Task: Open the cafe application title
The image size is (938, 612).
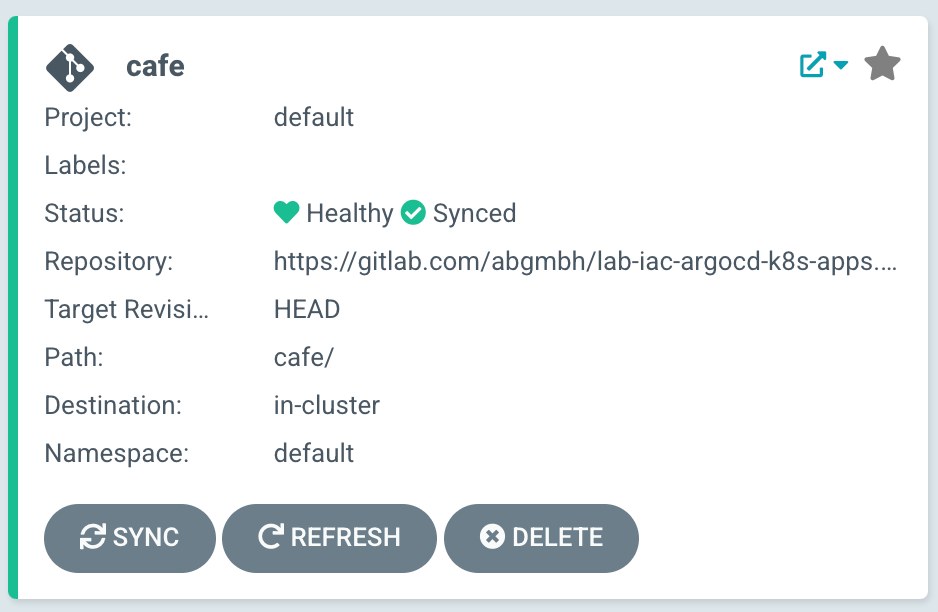Action: point(155,67)
